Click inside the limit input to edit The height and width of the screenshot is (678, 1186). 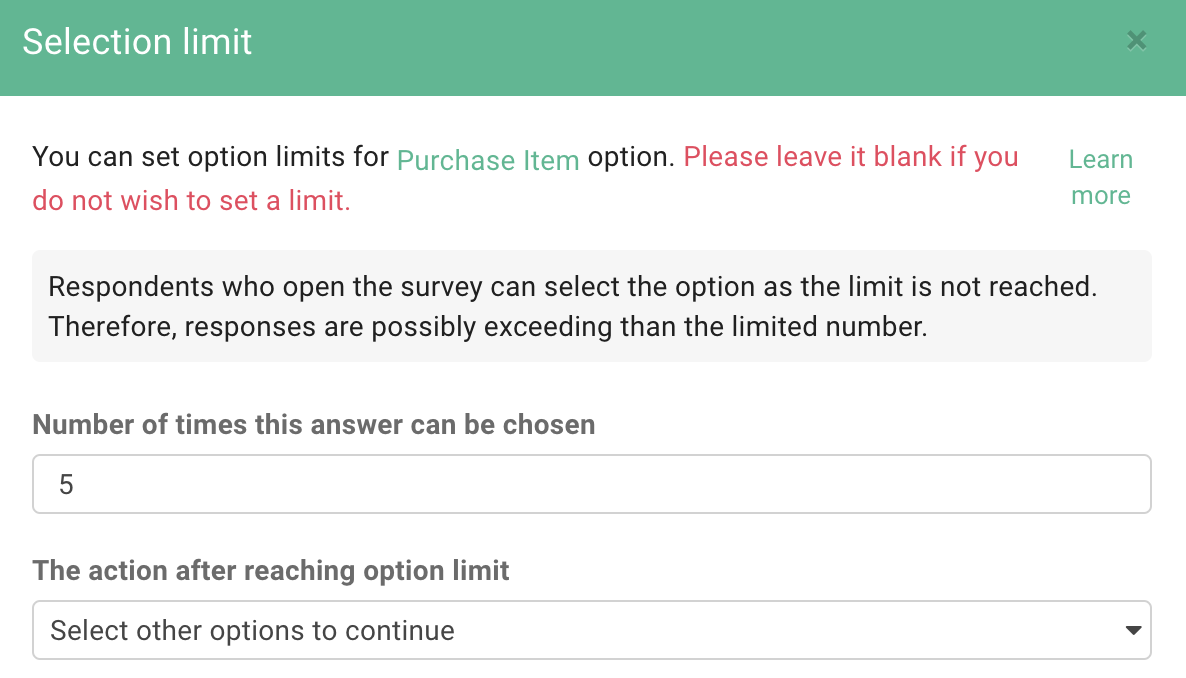coord(400,483)
